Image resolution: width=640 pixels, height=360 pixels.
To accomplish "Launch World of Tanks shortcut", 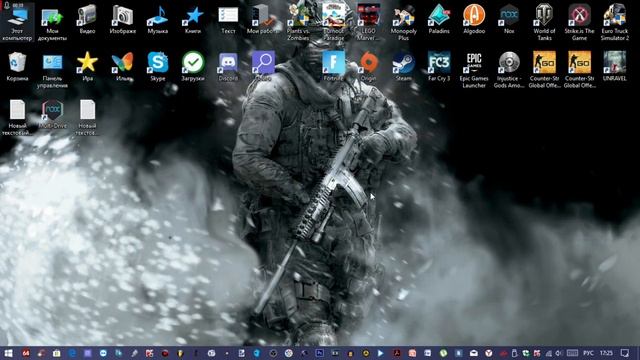I will click(544, 22).
